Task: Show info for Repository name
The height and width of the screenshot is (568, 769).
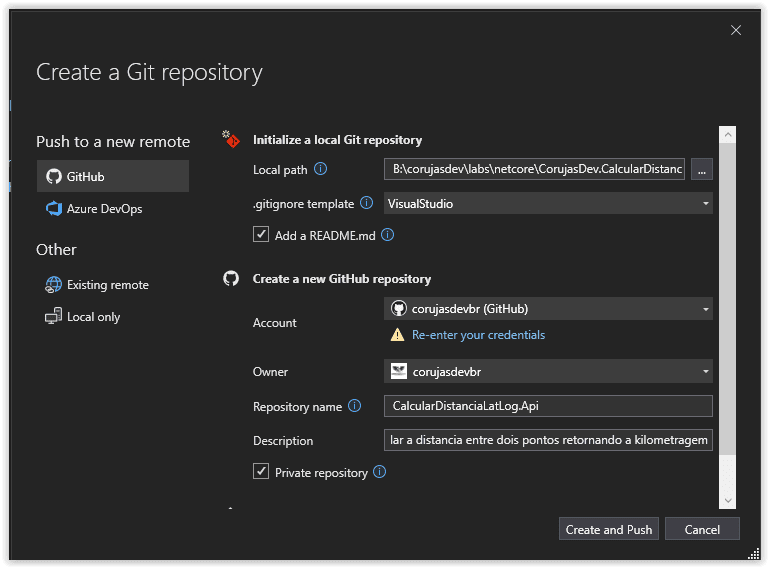Action: [355, 406]
